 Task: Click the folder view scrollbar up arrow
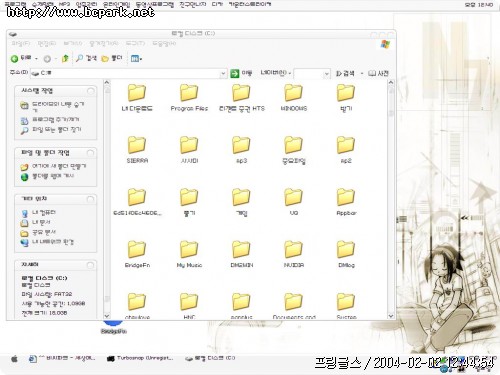[391, 82]
